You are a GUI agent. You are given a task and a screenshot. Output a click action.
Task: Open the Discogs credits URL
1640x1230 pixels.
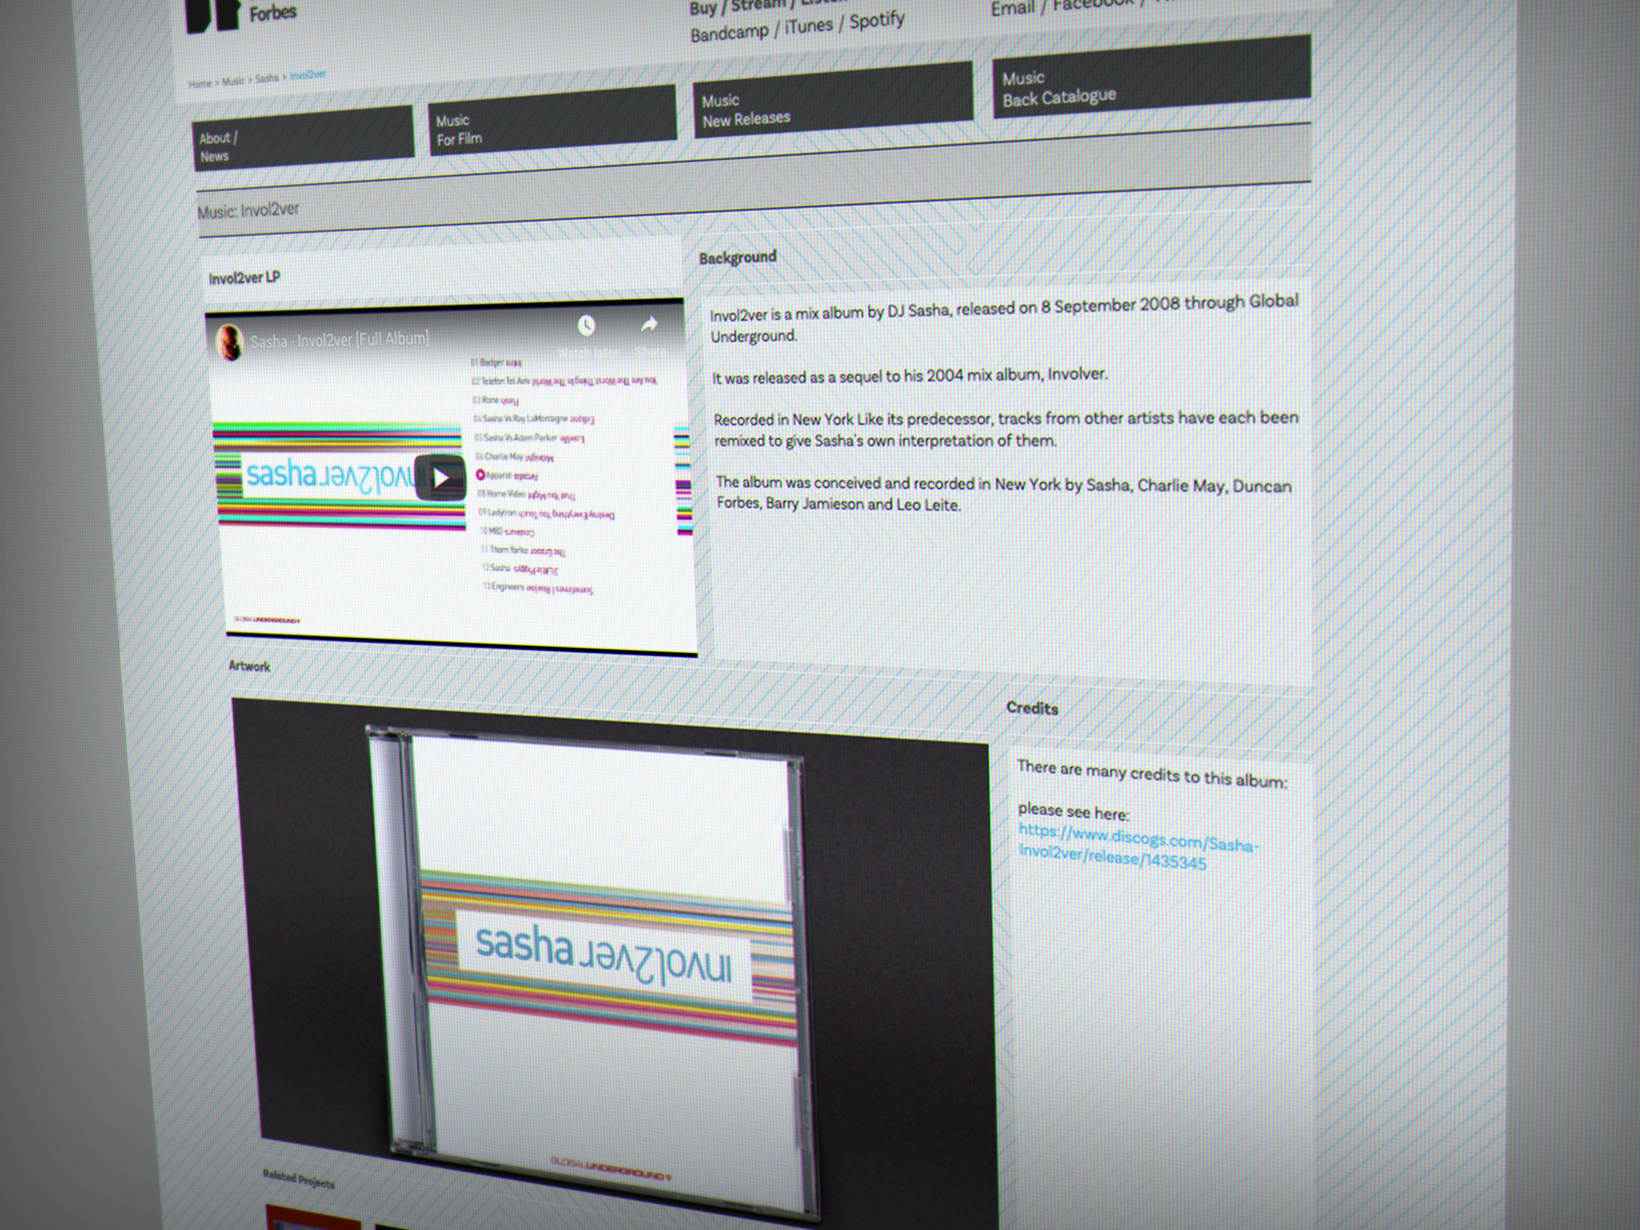coord(1137,846)
